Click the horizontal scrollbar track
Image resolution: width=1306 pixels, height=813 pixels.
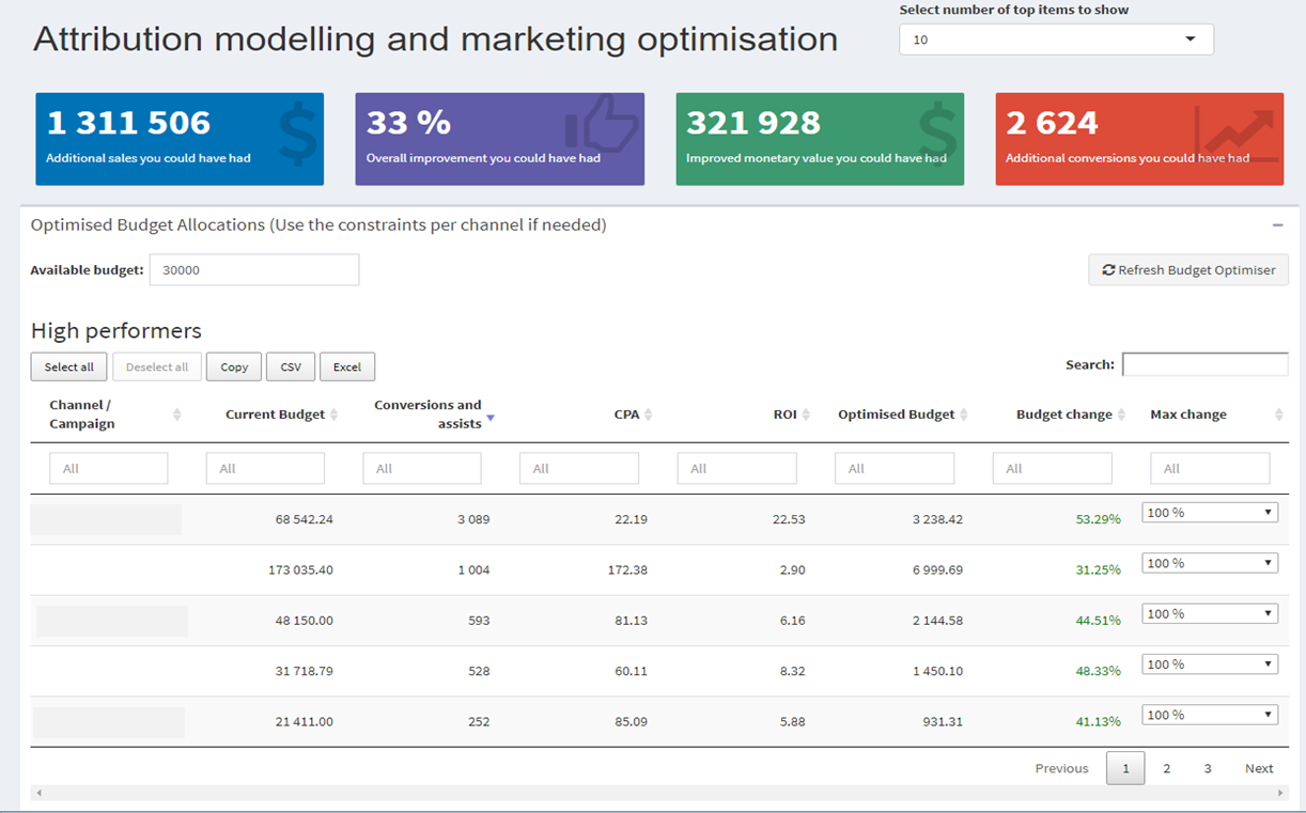coord(660,793)
